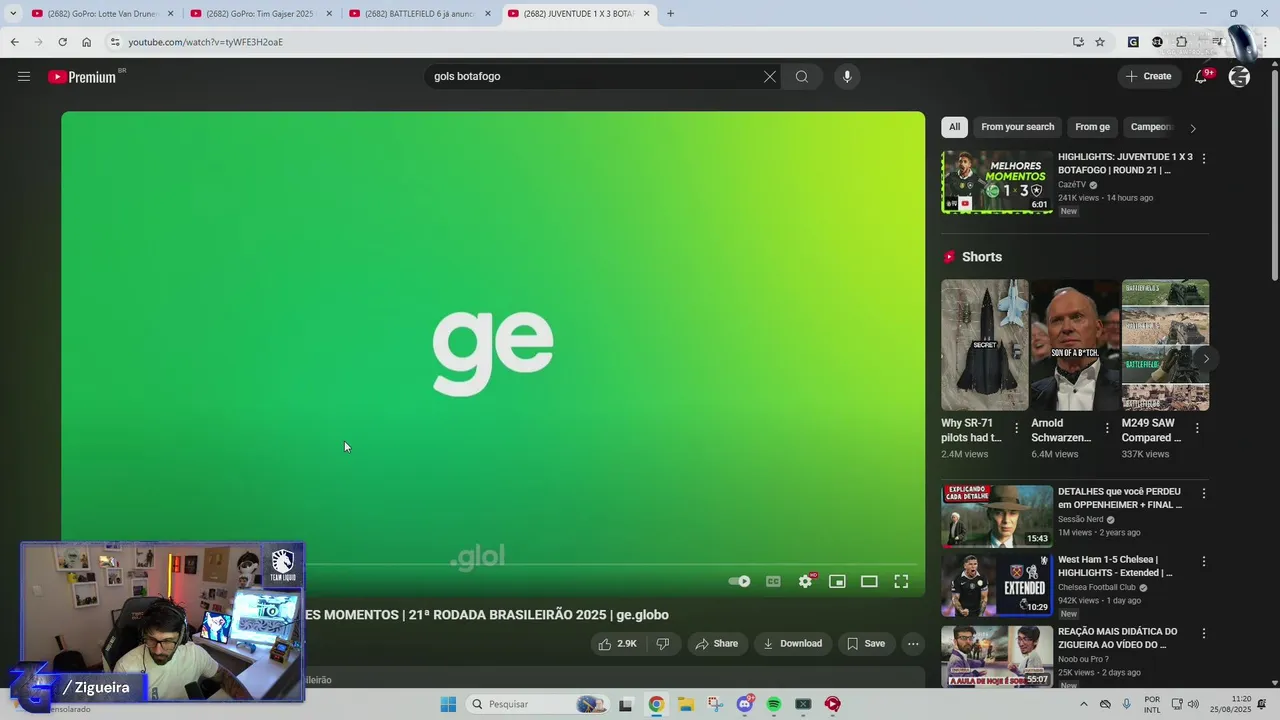Open the account avatar menu
1280x720 pixels.
[1240, 77]
